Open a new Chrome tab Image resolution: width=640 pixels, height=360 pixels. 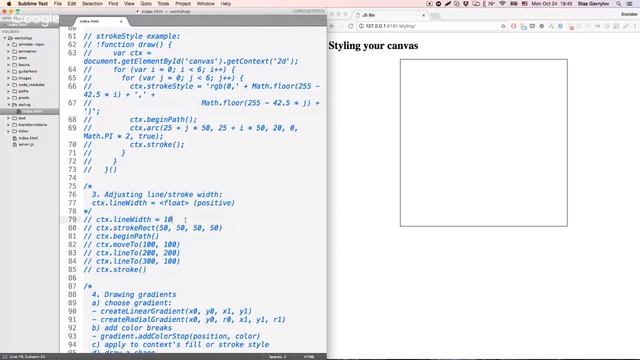[435, 16]
